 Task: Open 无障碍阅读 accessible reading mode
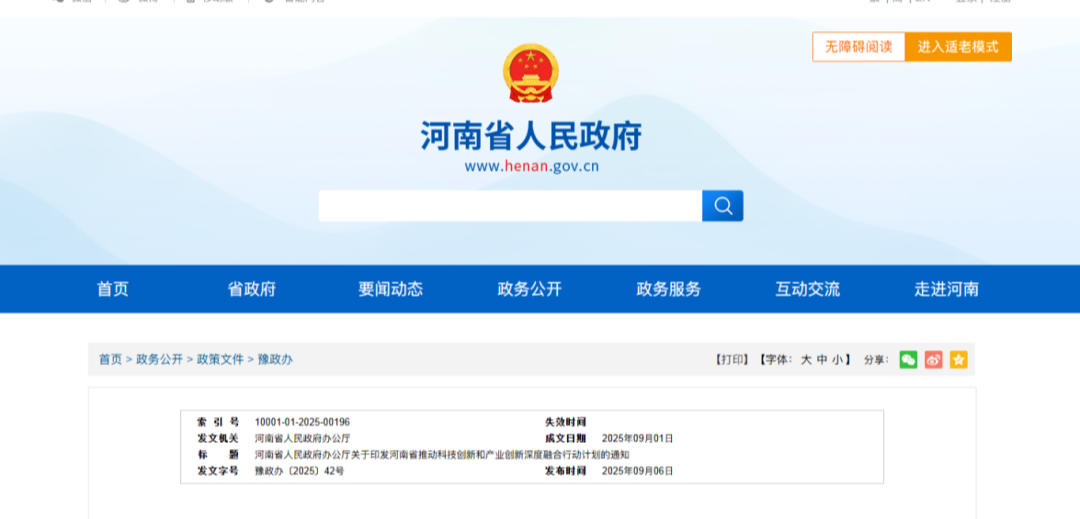pyautogui.click(x=859, y=47)
